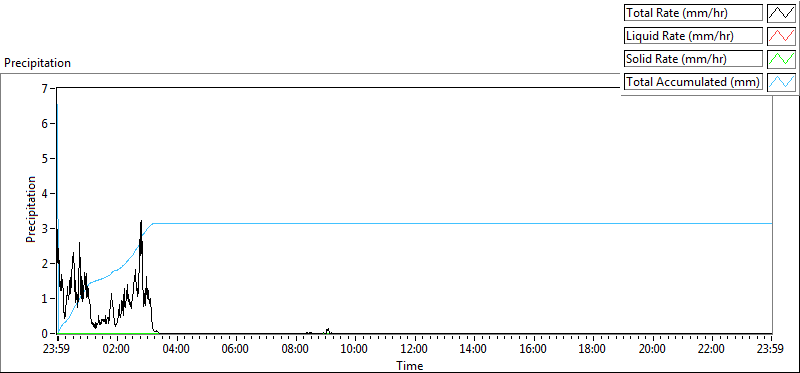
Task: Click the vertical Precipitation axis label
Action: point(31,209)
